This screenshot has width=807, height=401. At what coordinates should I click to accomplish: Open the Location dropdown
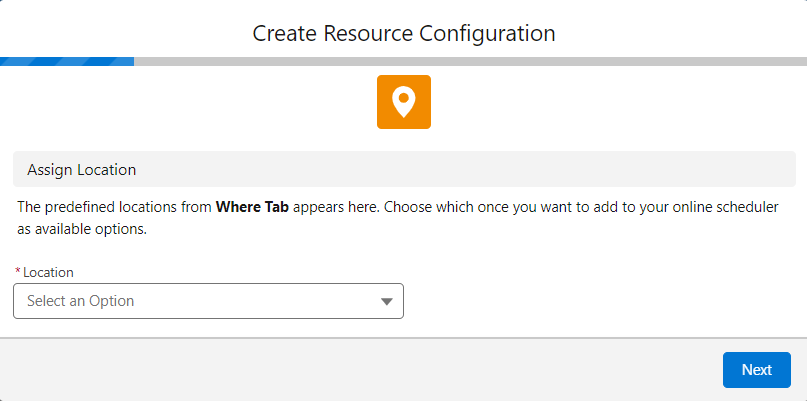tap(208, 301)
